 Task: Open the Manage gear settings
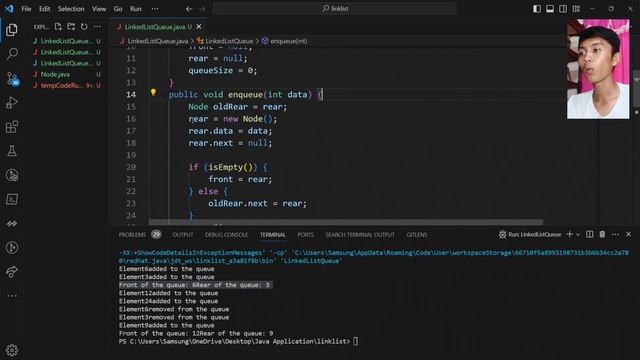click(x=12, y=350)
